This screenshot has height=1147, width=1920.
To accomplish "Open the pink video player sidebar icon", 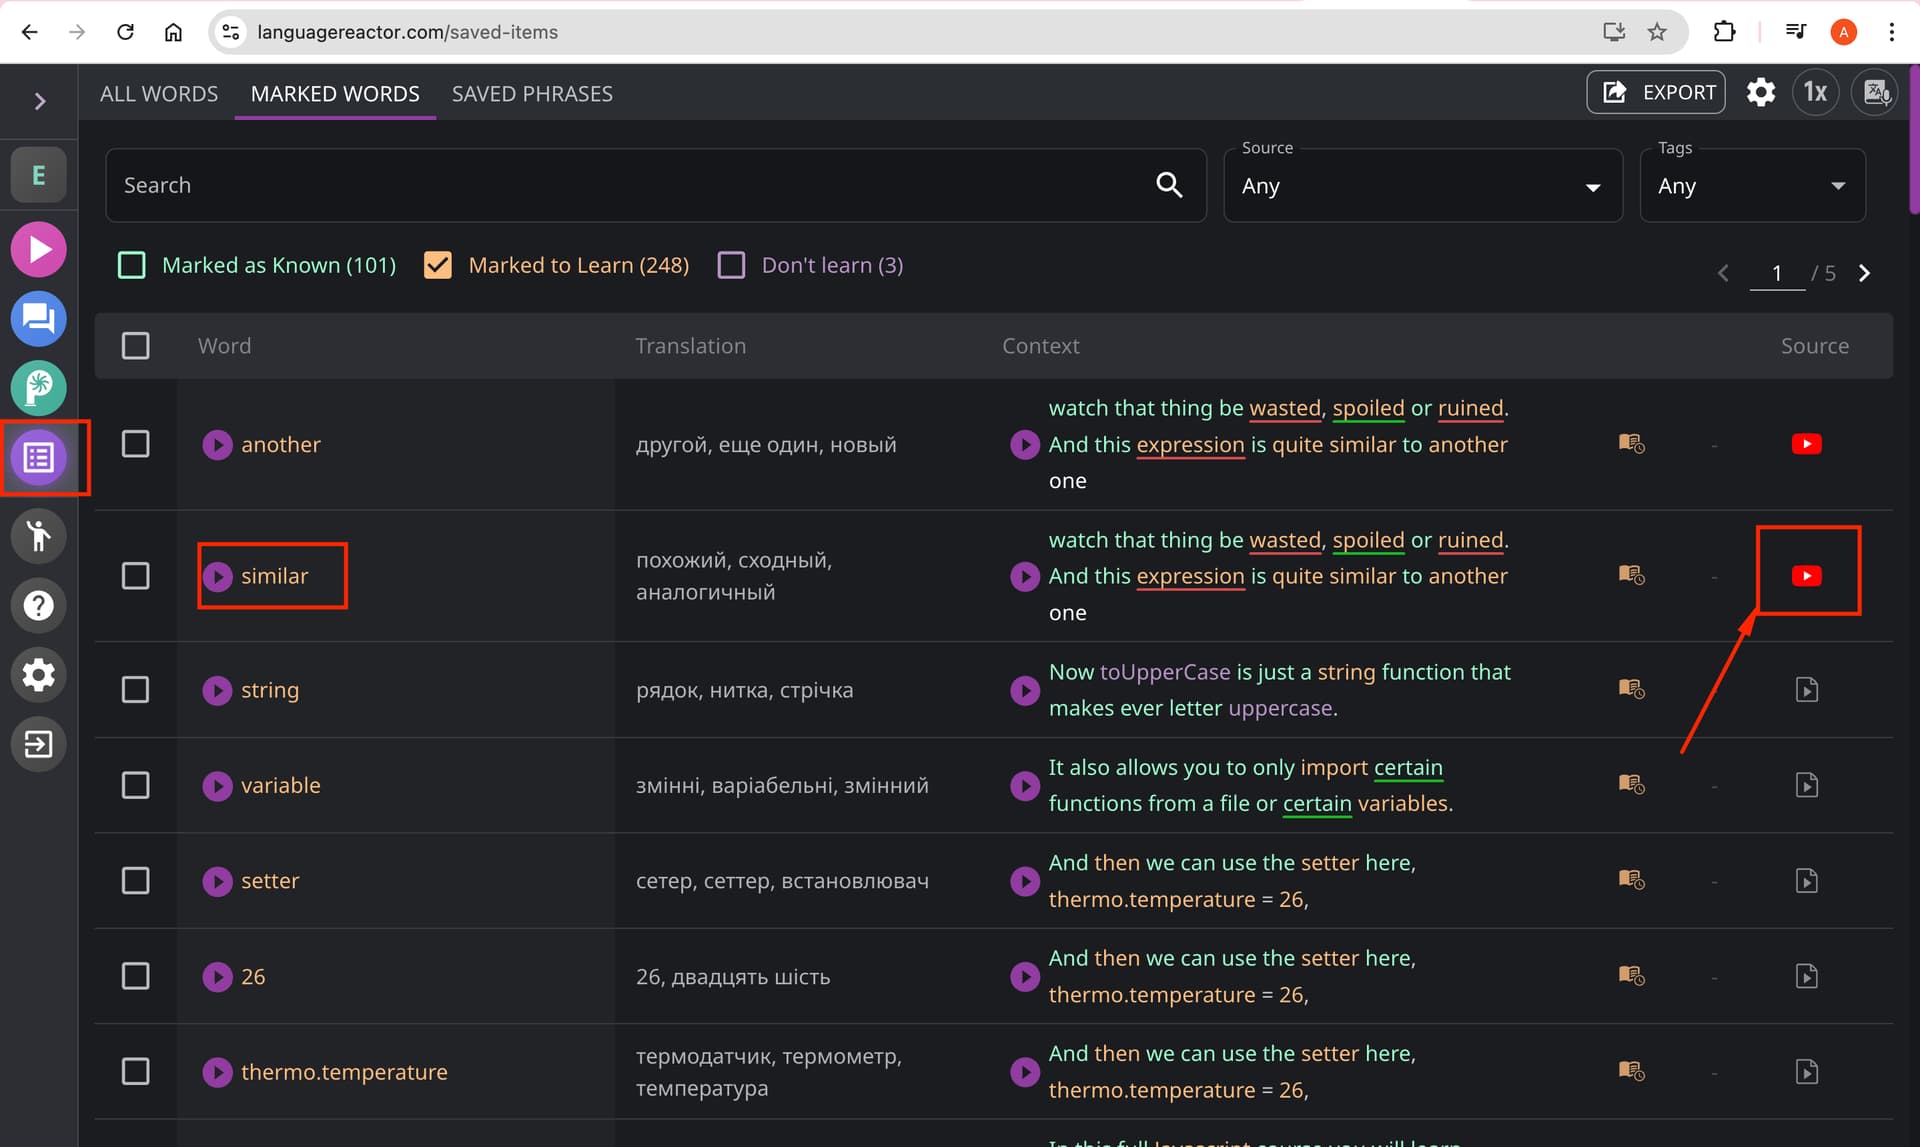I will [x=39, y=249].
